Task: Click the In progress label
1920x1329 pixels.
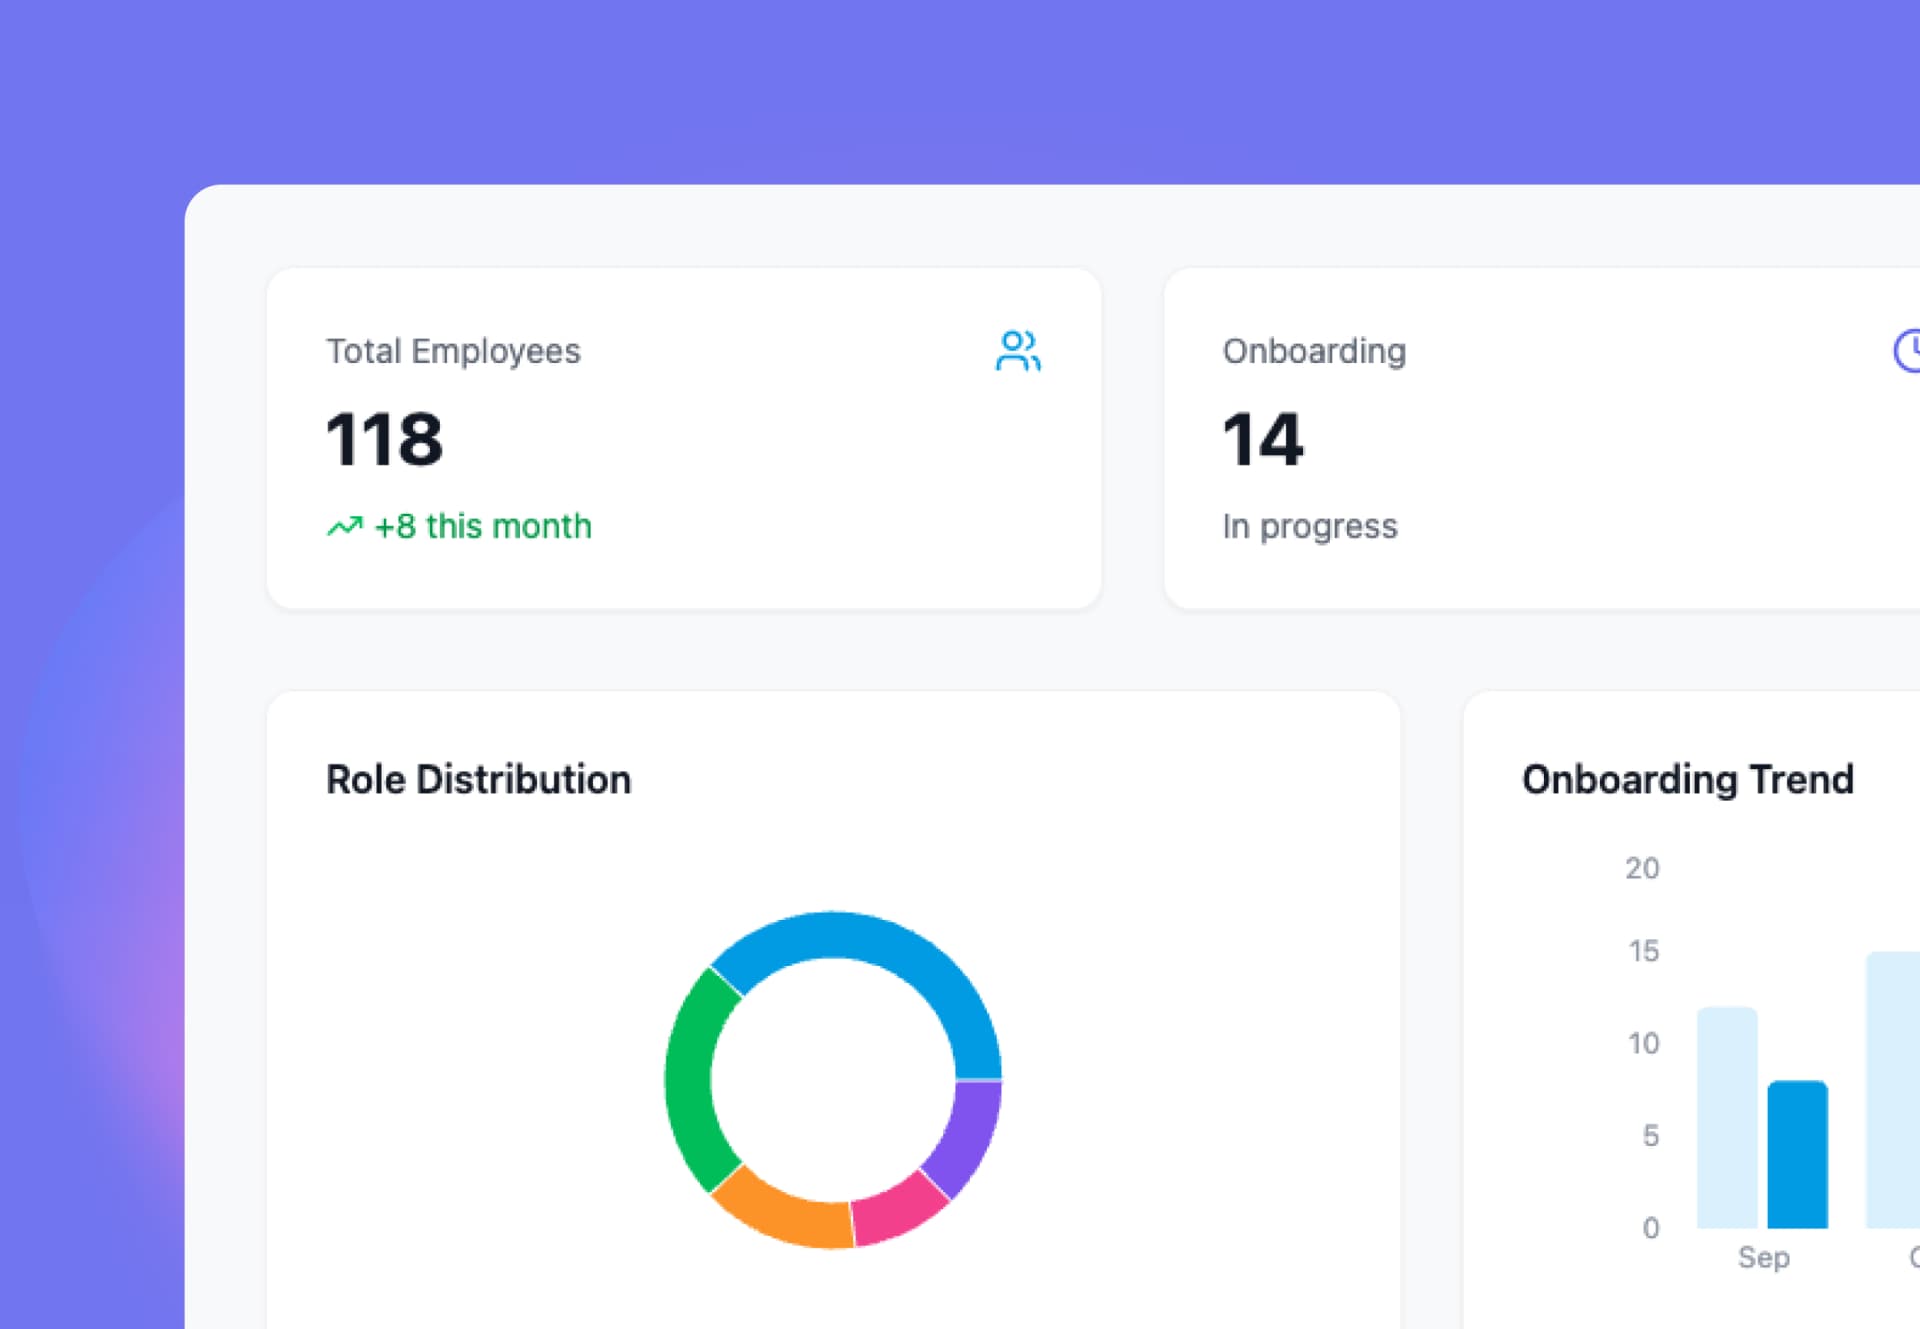Action: [x=1310, y=526]
